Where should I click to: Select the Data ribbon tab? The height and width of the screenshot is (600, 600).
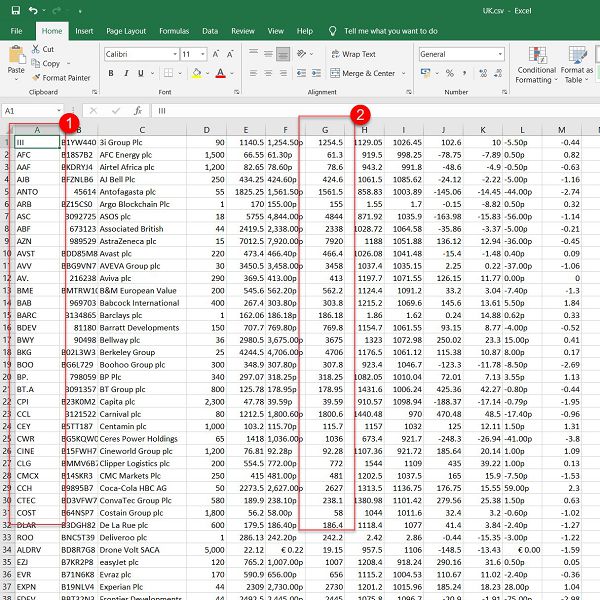210,31
